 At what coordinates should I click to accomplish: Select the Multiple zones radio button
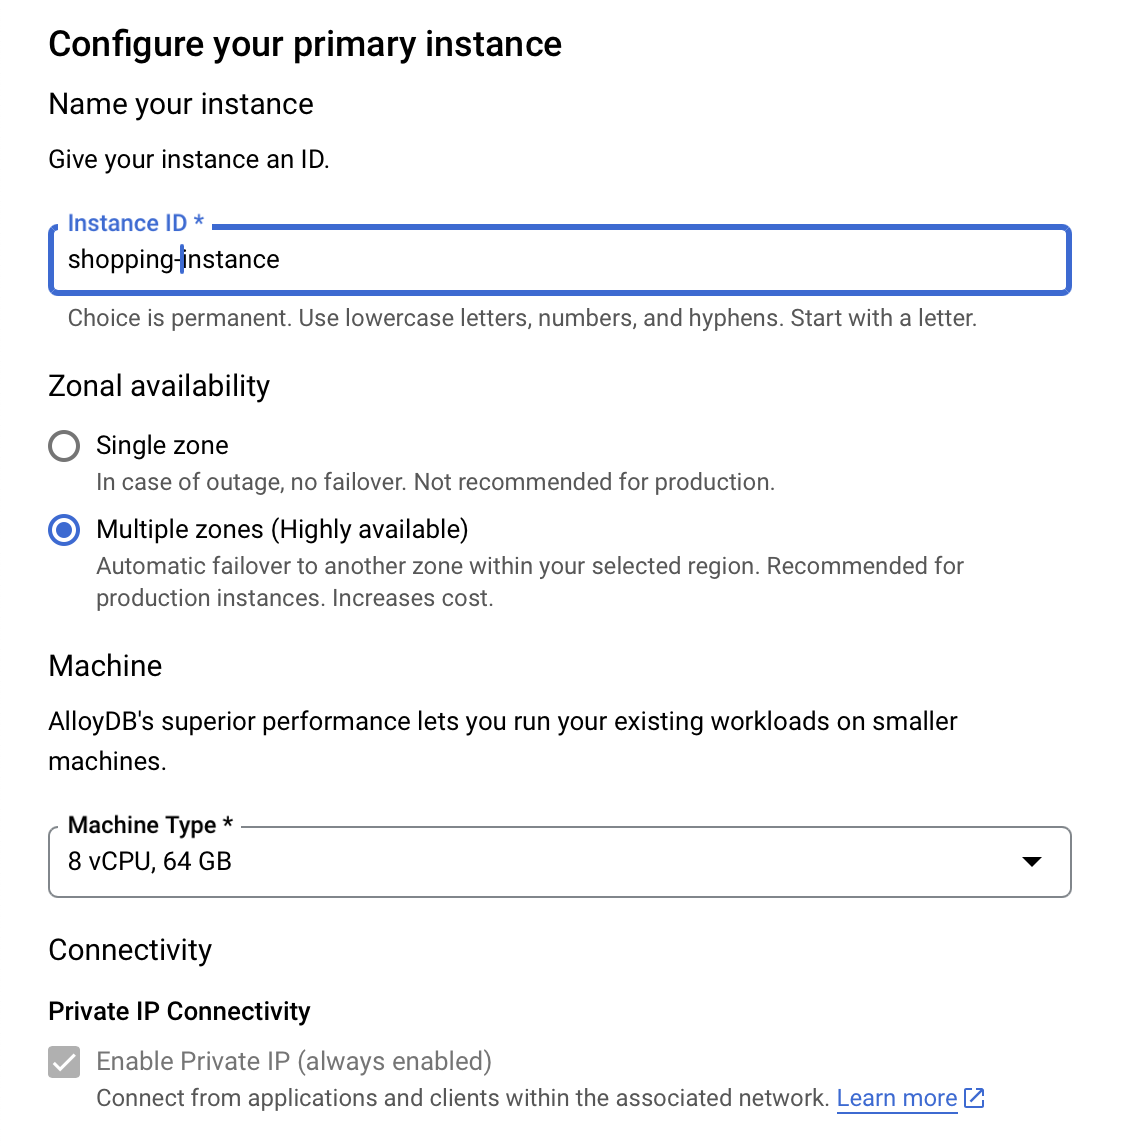[x=64, y=530]
